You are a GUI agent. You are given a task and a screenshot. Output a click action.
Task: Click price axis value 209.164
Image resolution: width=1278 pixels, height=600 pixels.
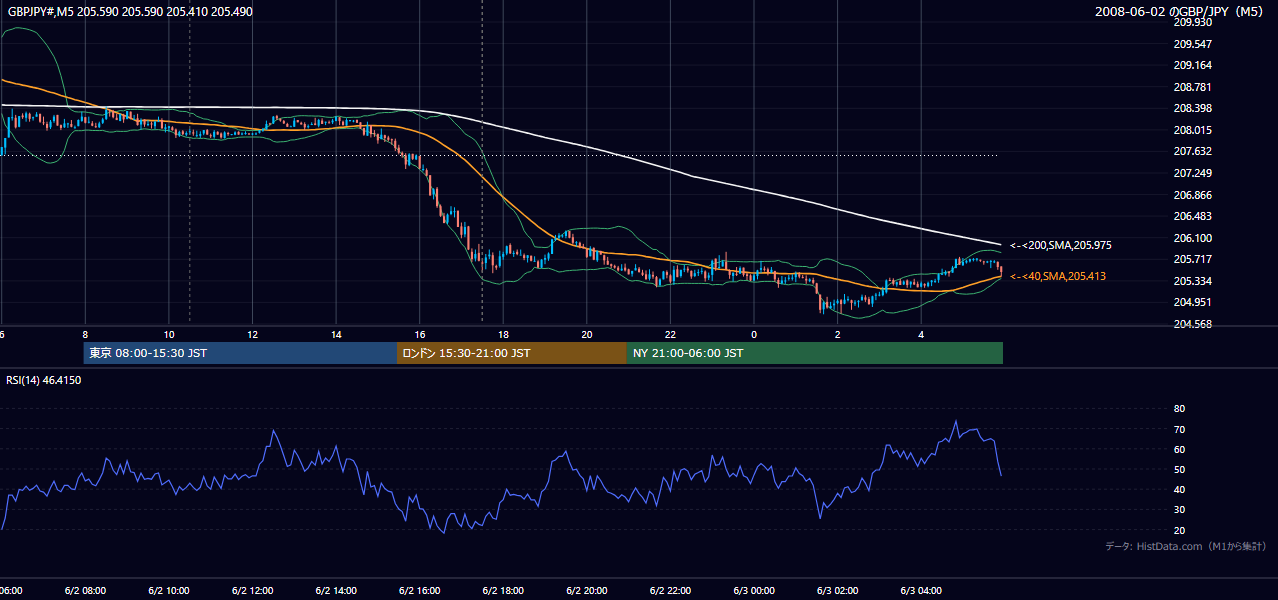tap(1192, 66)
